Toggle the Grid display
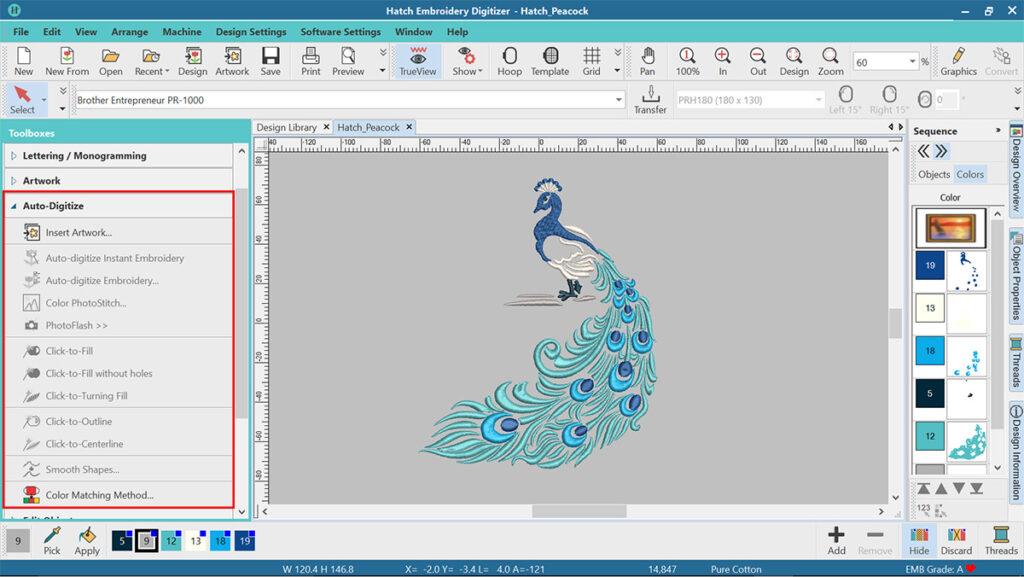1024x577 pixels. (x=592, y=60)
